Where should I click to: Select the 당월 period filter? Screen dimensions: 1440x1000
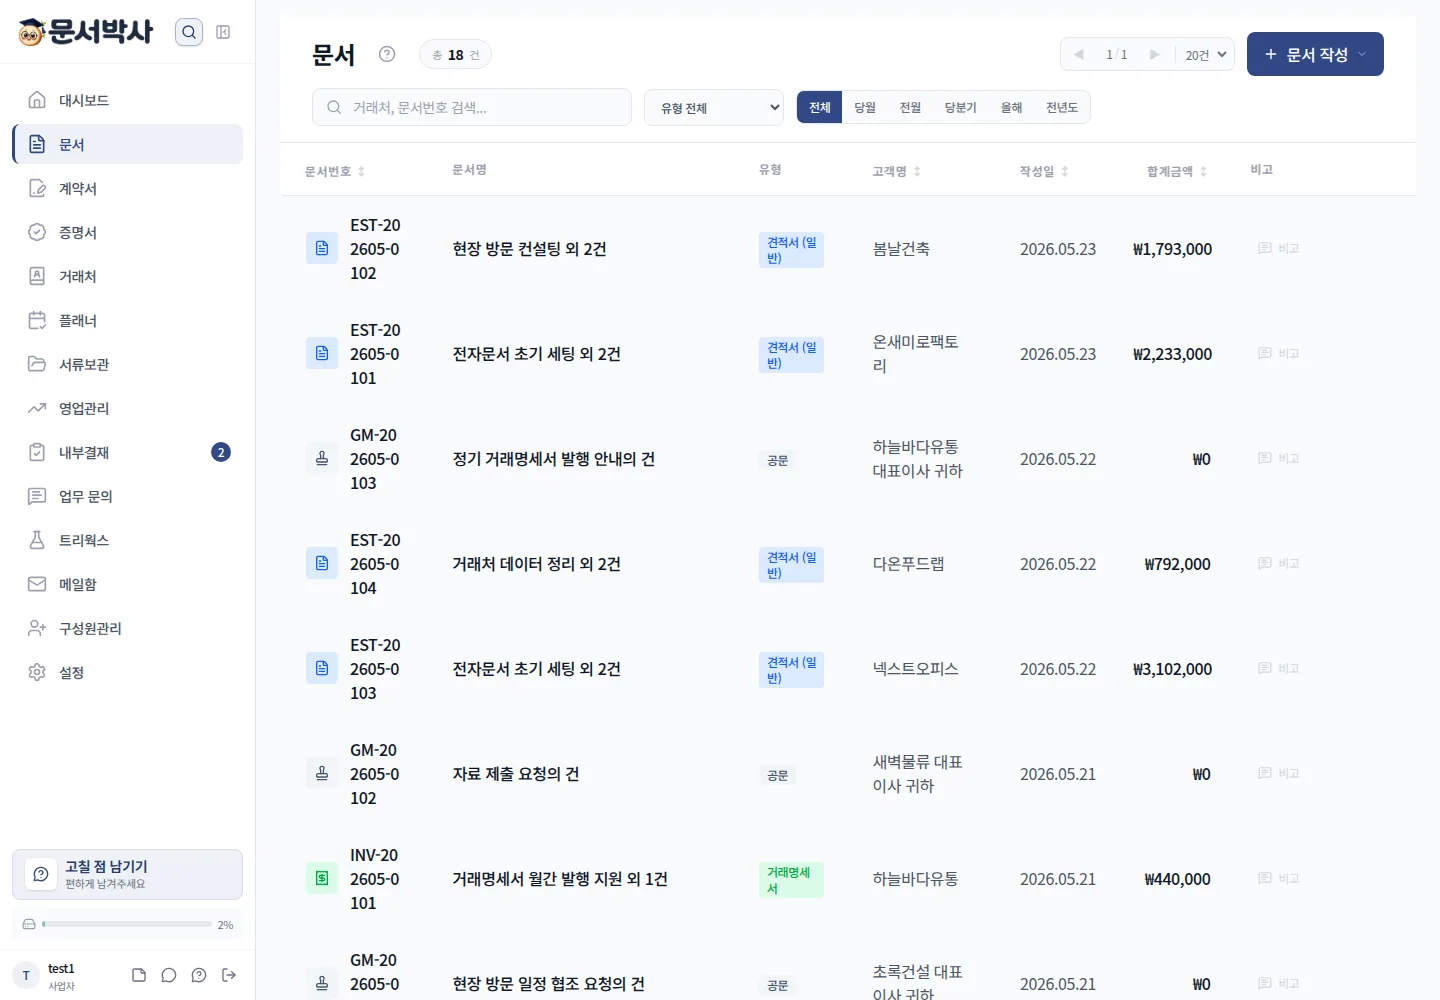click(865, 107)
